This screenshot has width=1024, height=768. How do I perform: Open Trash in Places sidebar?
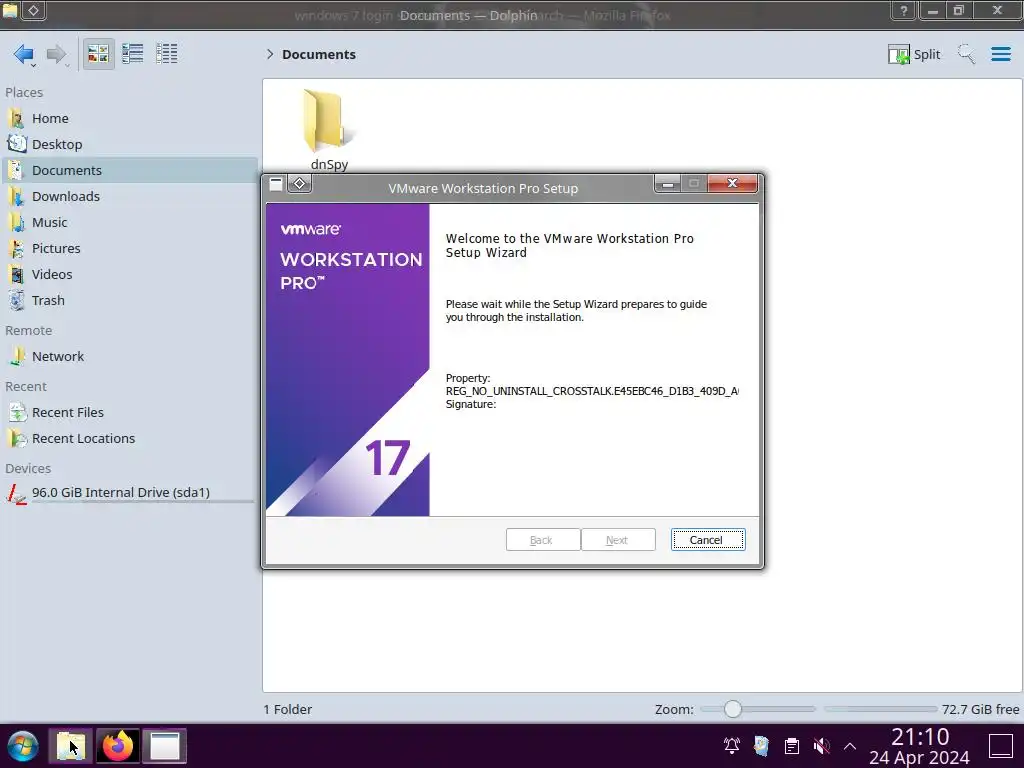point(129,301)
